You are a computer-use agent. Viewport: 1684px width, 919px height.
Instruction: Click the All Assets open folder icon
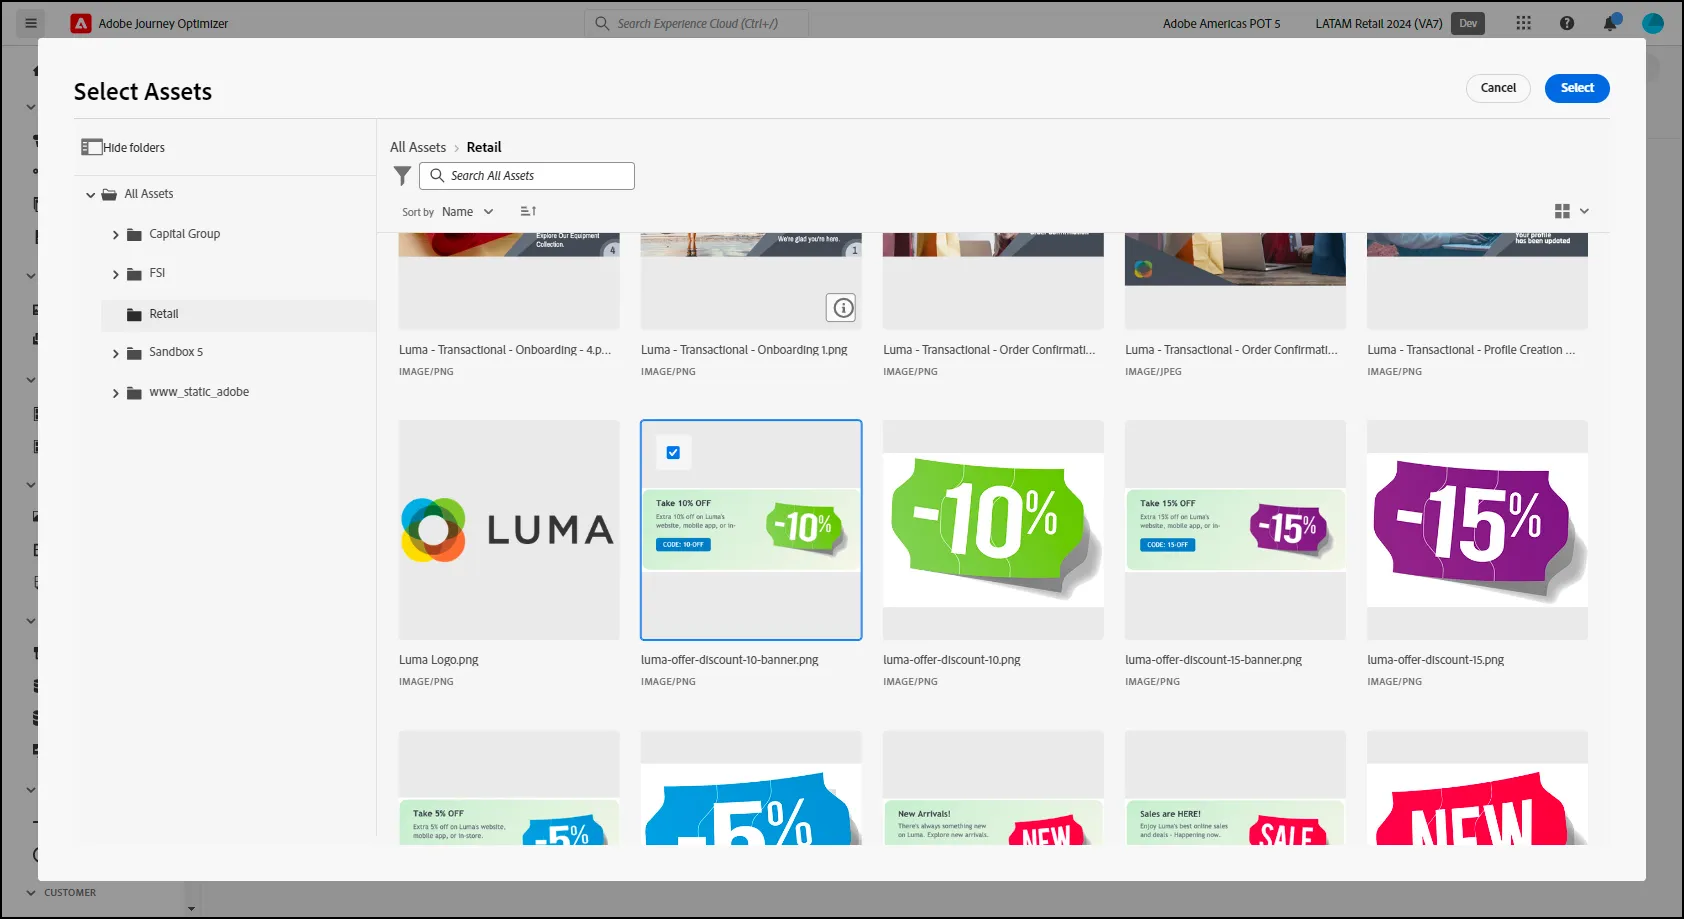[109, 194]
